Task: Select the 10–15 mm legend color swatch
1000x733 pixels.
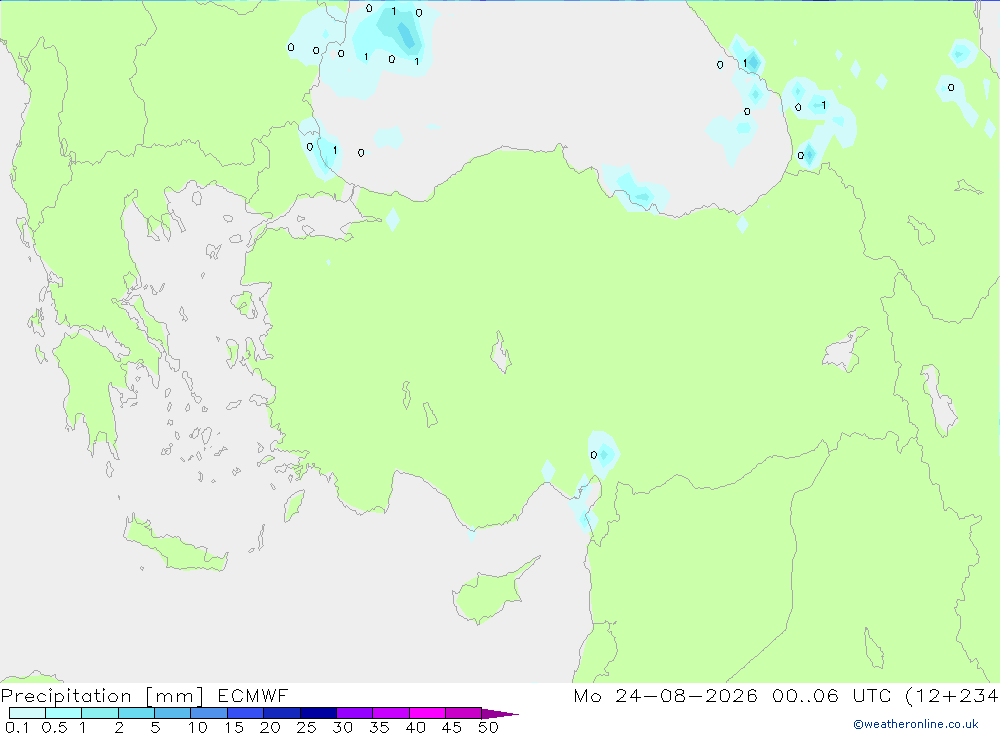Action: pyautogui.click(x=209, y=713)
